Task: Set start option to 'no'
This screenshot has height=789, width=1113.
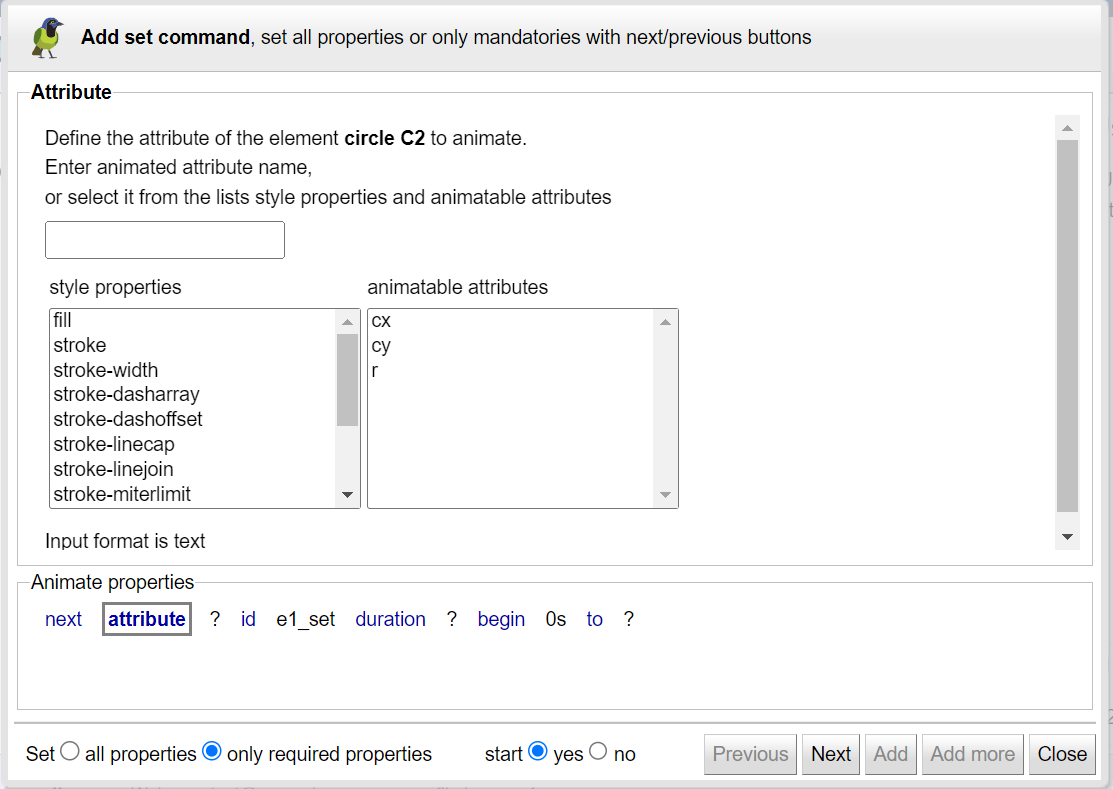Action: point(598,752)
